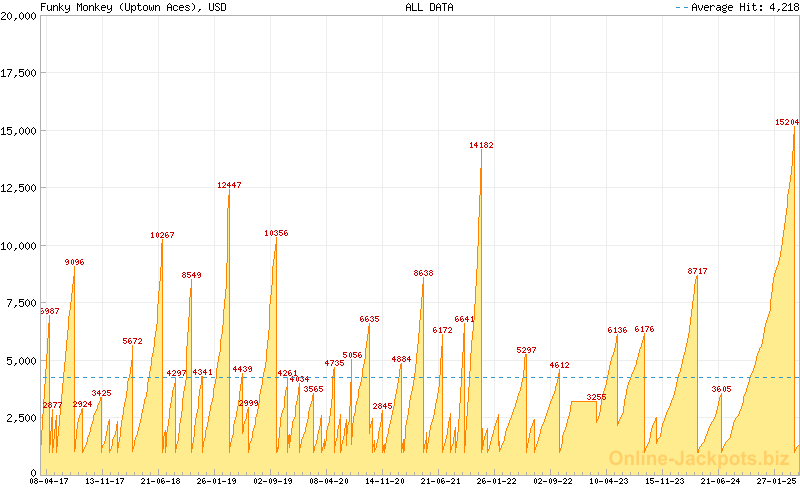Select the 3565 peak value
Viewport: 800px width, 490px height.
313,389
